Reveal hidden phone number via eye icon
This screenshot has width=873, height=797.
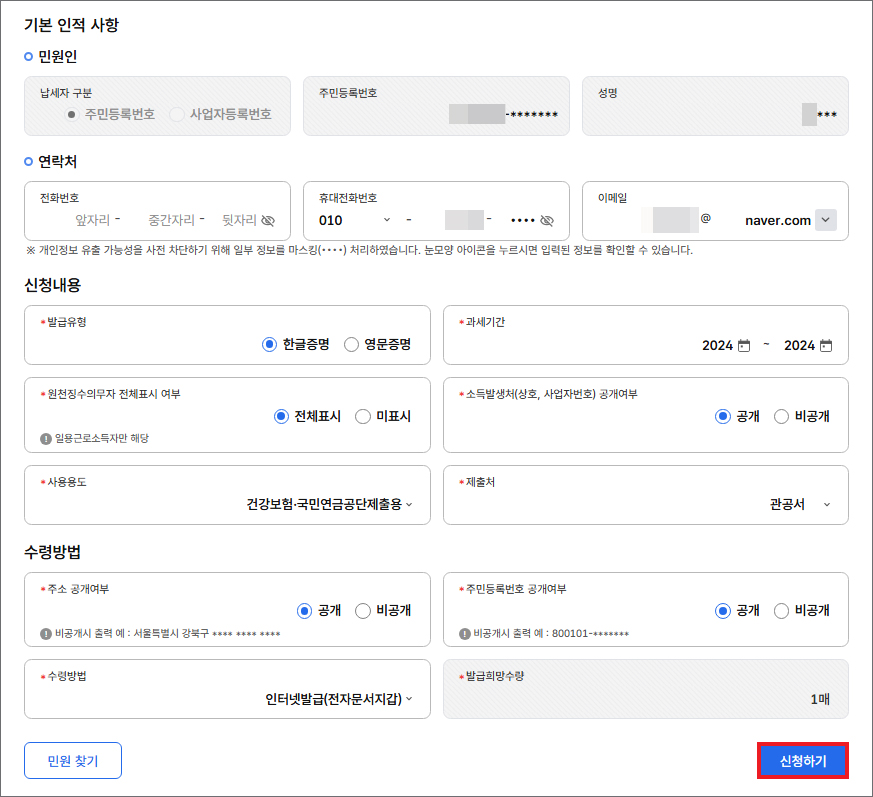pos(268,220)
